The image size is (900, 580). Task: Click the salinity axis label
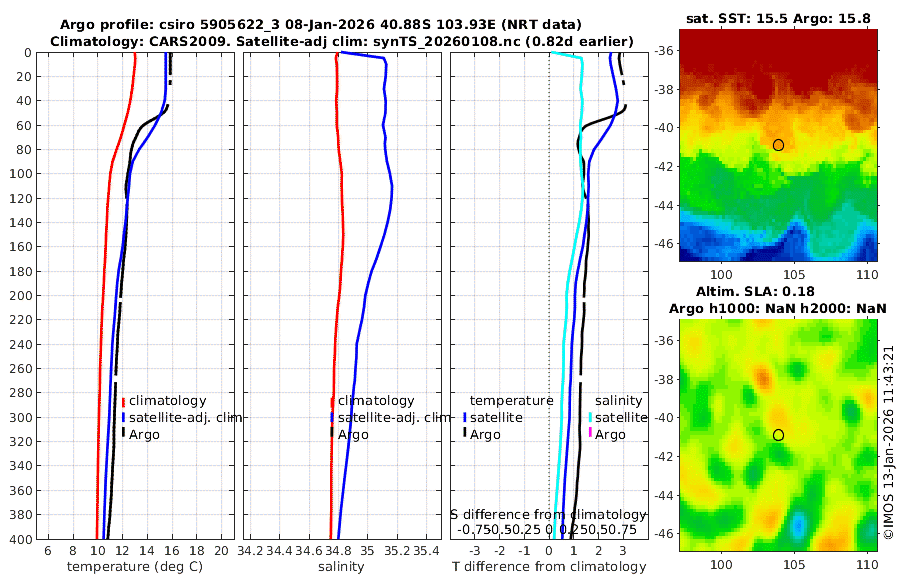pyautogui.click(x=341, y=567)
